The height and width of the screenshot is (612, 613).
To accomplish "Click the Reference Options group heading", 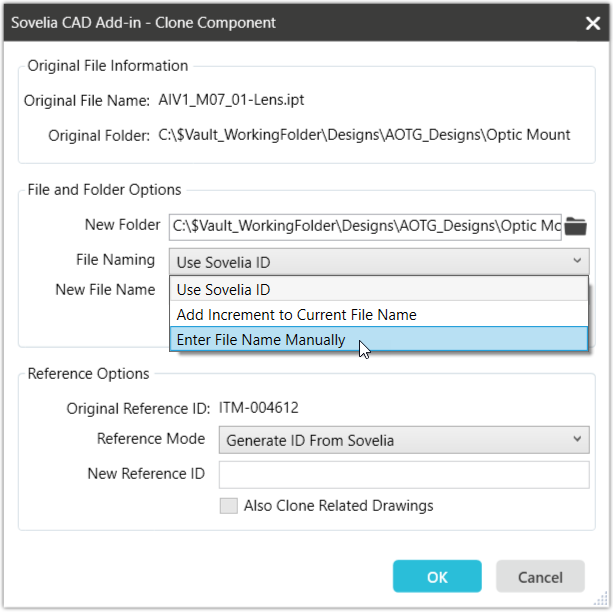I will point(88,373).
